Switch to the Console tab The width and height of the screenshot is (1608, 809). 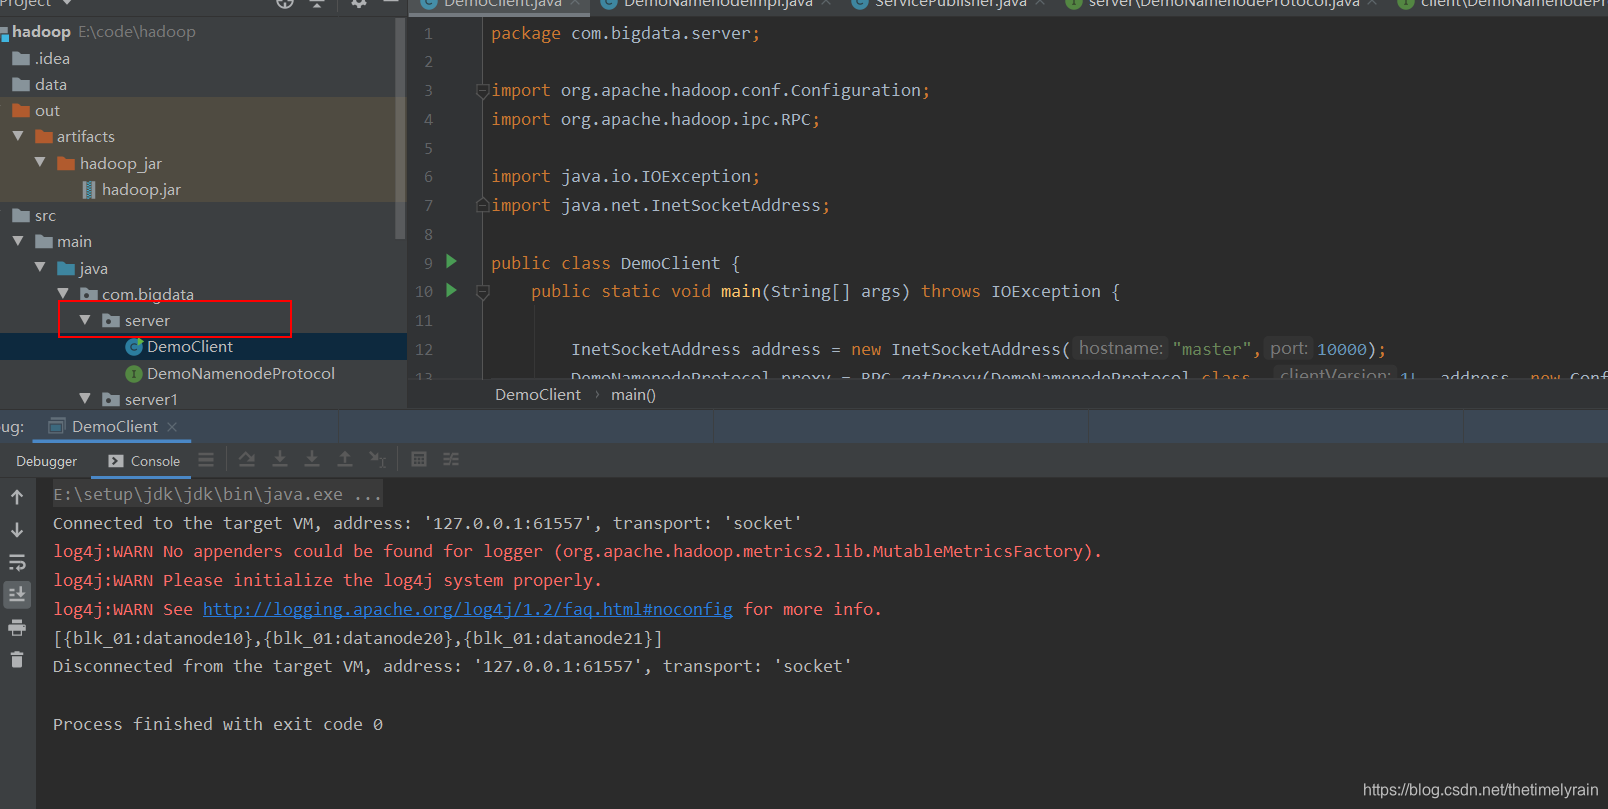145,461
